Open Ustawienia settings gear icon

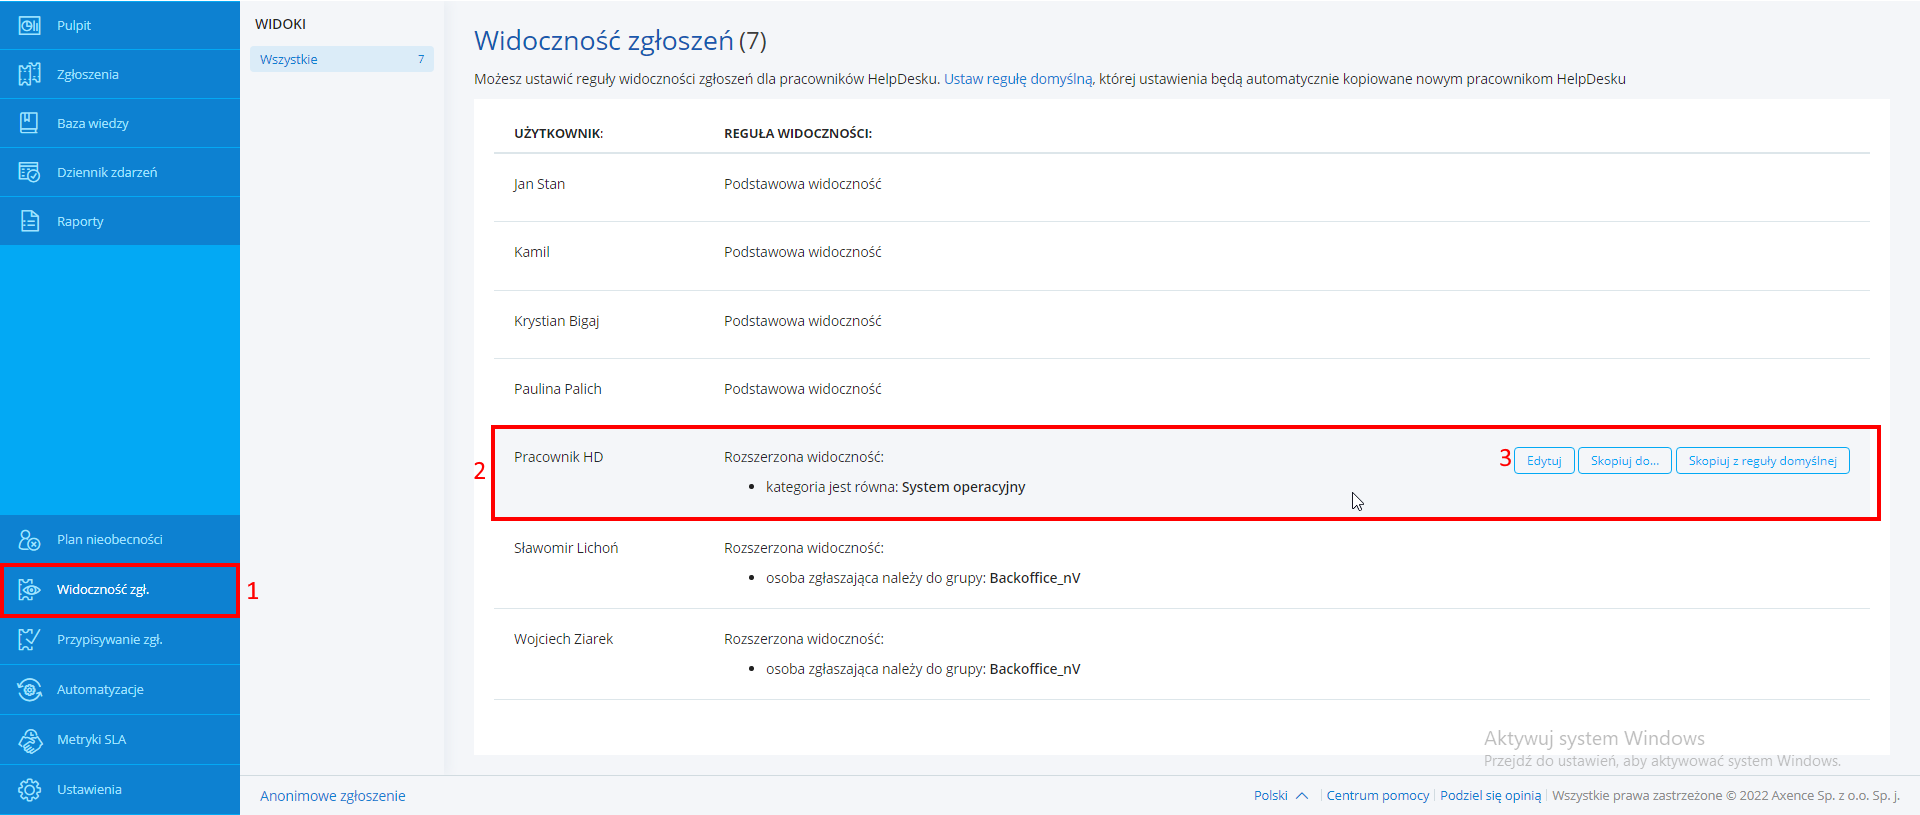coord(30,790)
